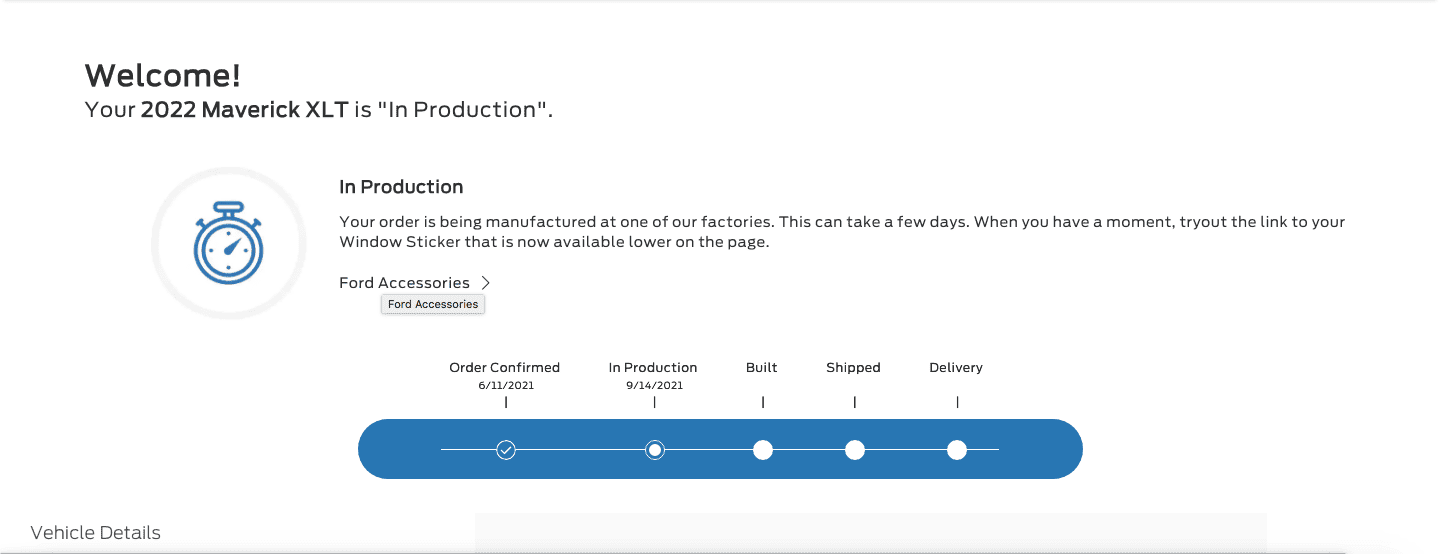Screen dimensions: 1440x554
Task: Click the Shipped step circle
Action: pos(855,450)
